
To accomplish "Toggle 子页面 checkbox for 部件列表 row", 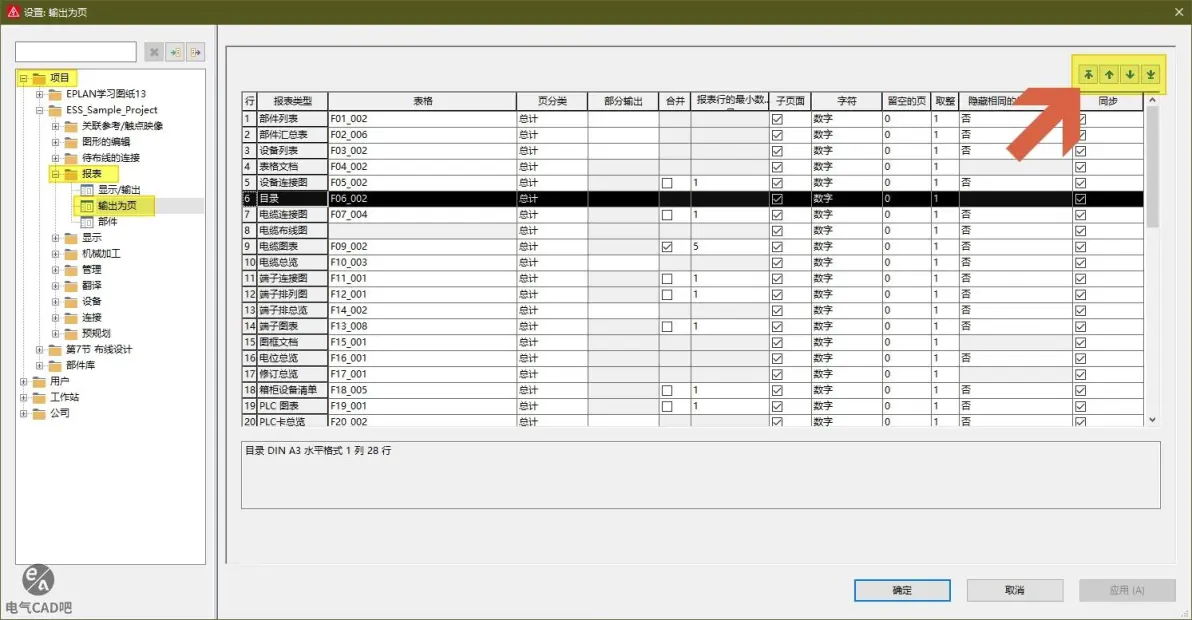I will (777, 119).
